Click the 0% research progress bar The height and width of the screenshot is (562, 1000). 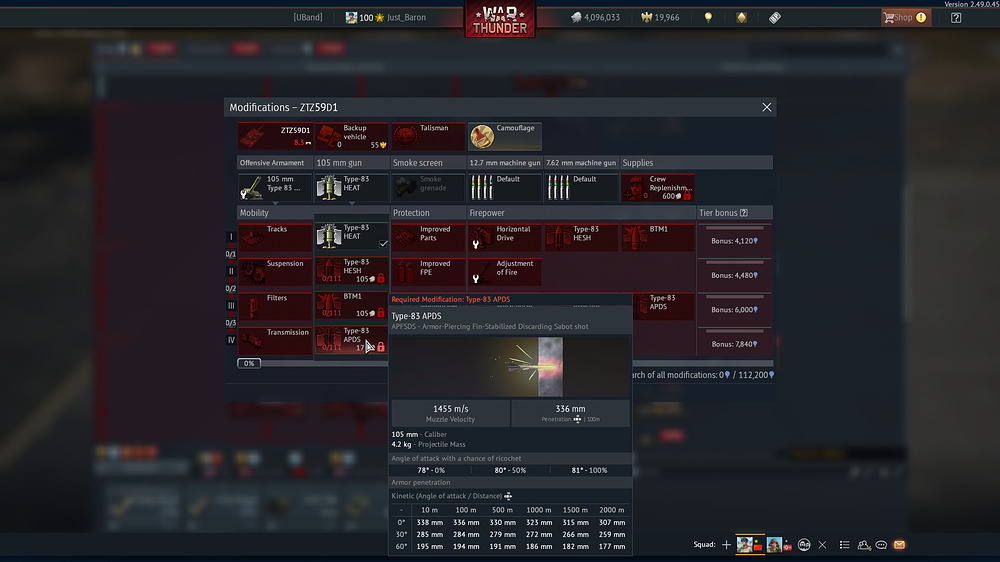pyautogui.click(x=249, y=363)
